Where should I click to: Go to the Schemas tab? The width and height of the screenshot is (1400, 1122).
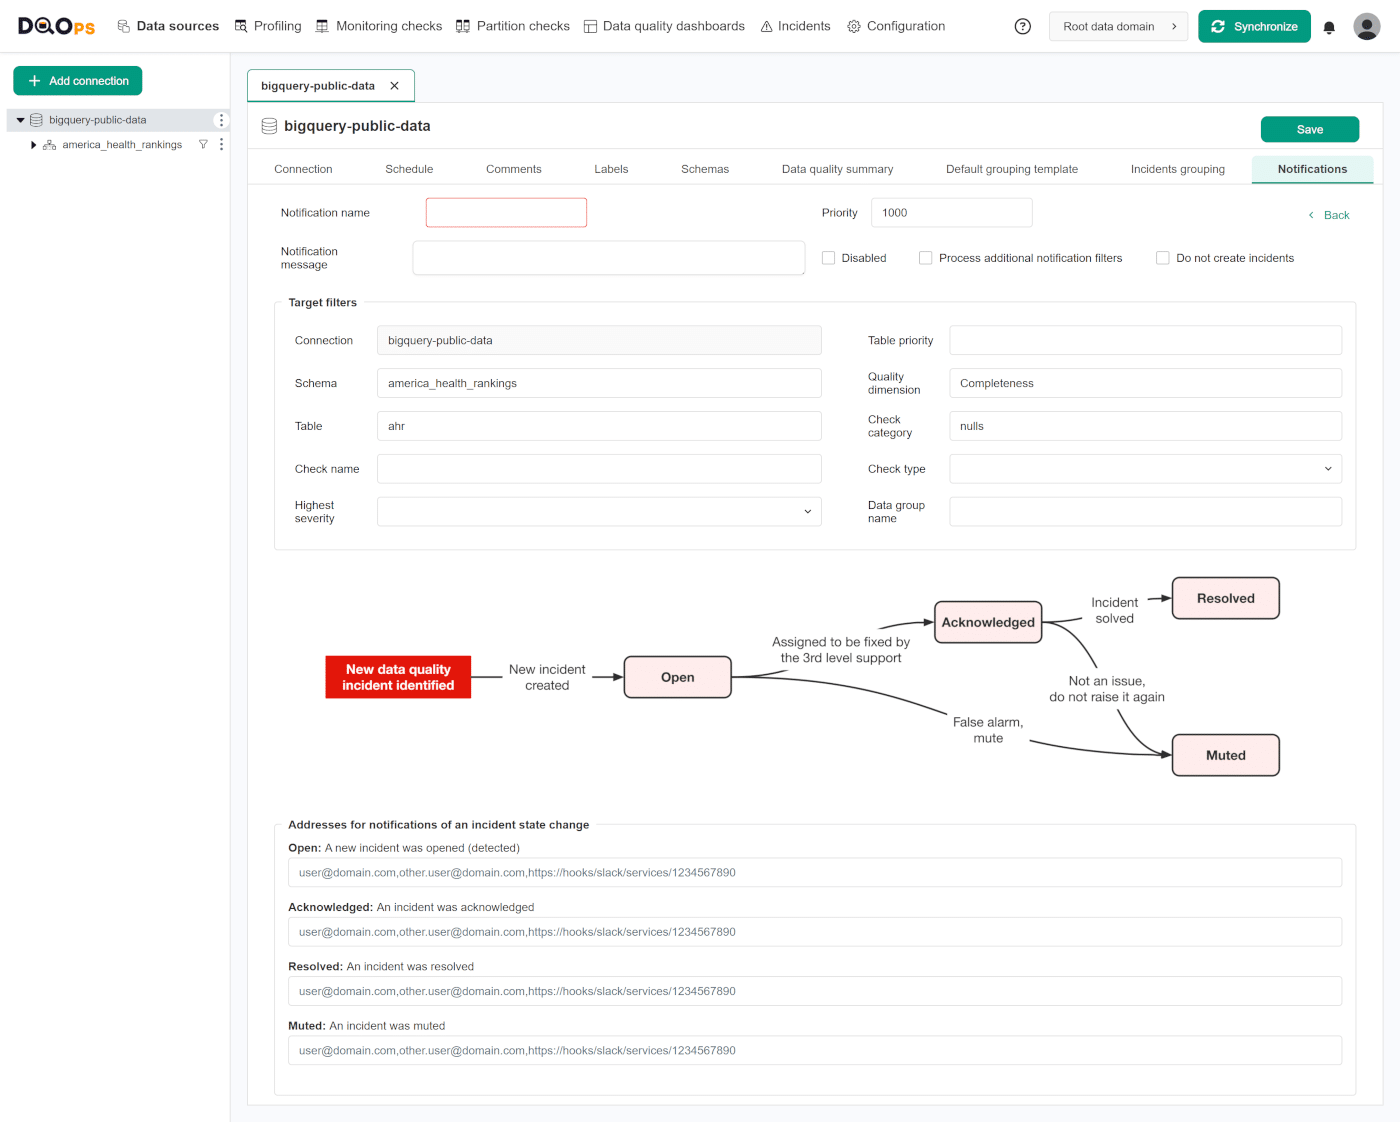[x=705, y=169]
